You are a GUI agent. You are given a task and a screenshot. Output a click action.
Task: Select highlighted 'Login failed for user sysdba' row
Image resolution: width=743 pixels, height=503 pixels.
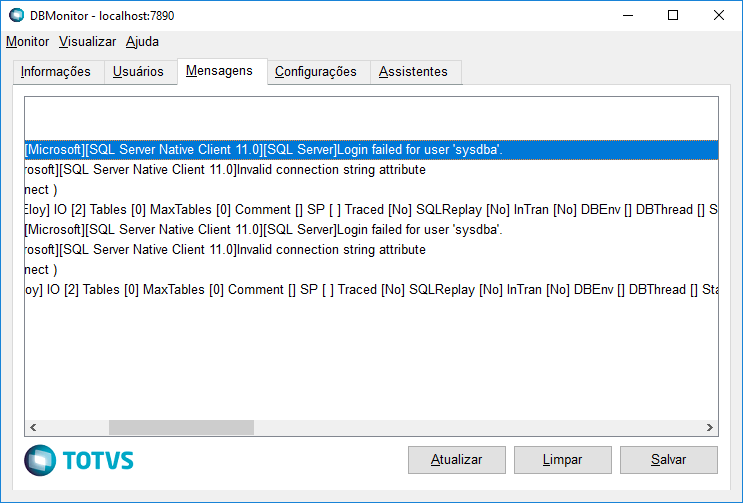[372, 150]
